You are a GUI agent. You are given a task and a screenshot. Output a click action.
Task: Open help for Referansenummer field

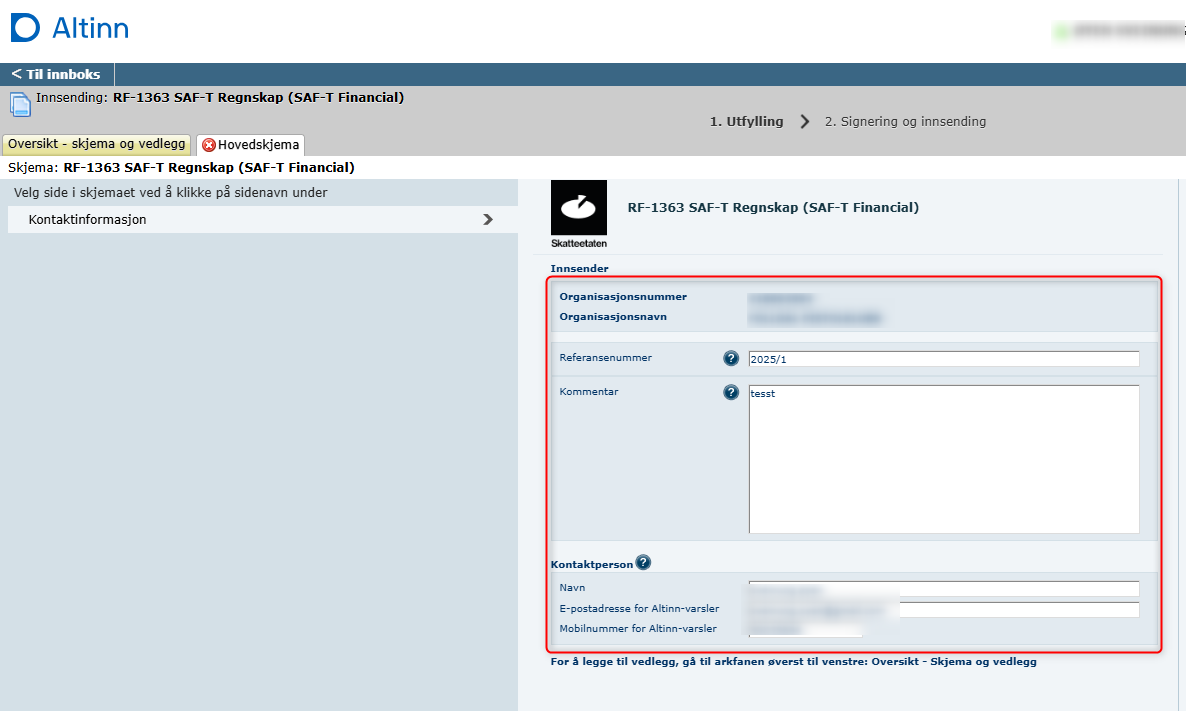click(731, 358)
